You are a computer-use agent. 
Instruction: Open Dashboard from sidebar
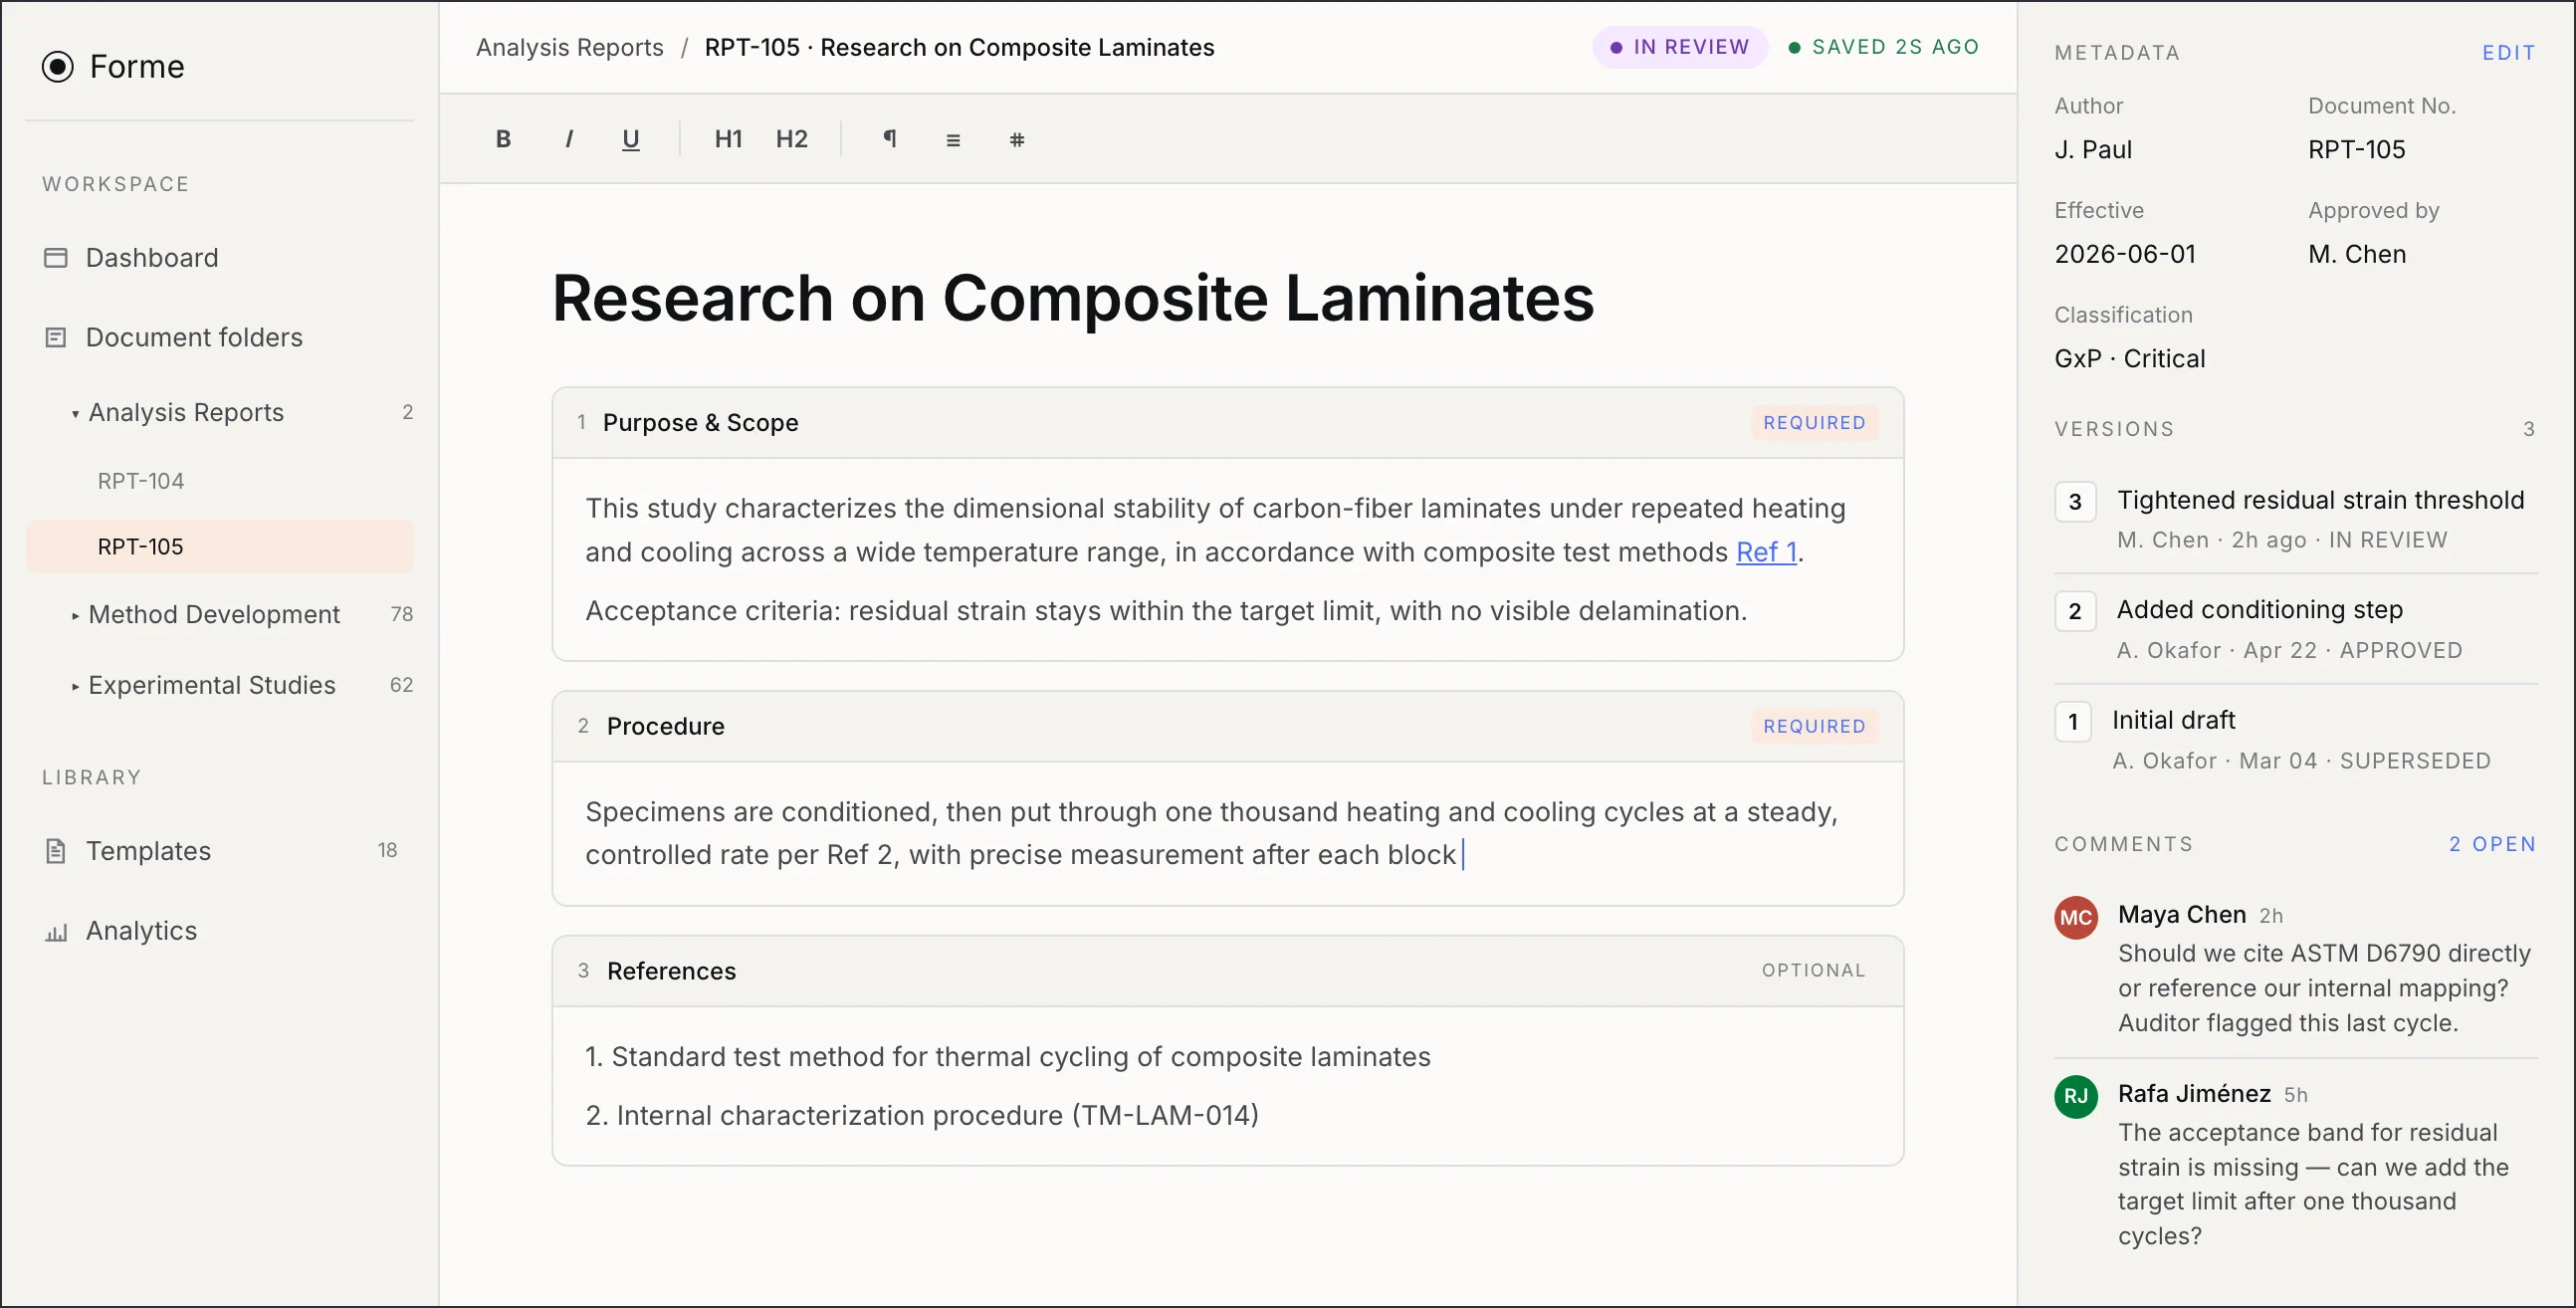coord(220,258)
